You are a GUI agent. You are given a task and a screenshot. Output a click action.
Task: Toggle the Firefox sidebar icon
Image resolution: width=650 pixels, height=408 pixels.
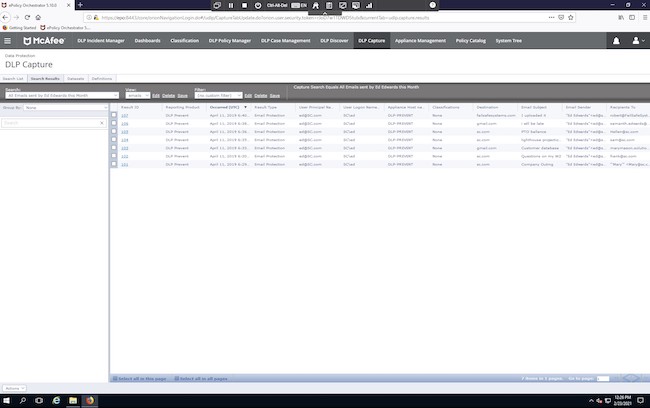click(x=632, y=17)
